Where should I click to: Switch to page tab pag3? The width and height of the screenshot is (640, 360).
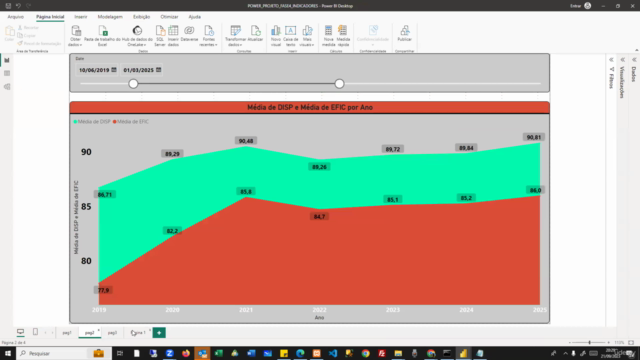[112, 333]
